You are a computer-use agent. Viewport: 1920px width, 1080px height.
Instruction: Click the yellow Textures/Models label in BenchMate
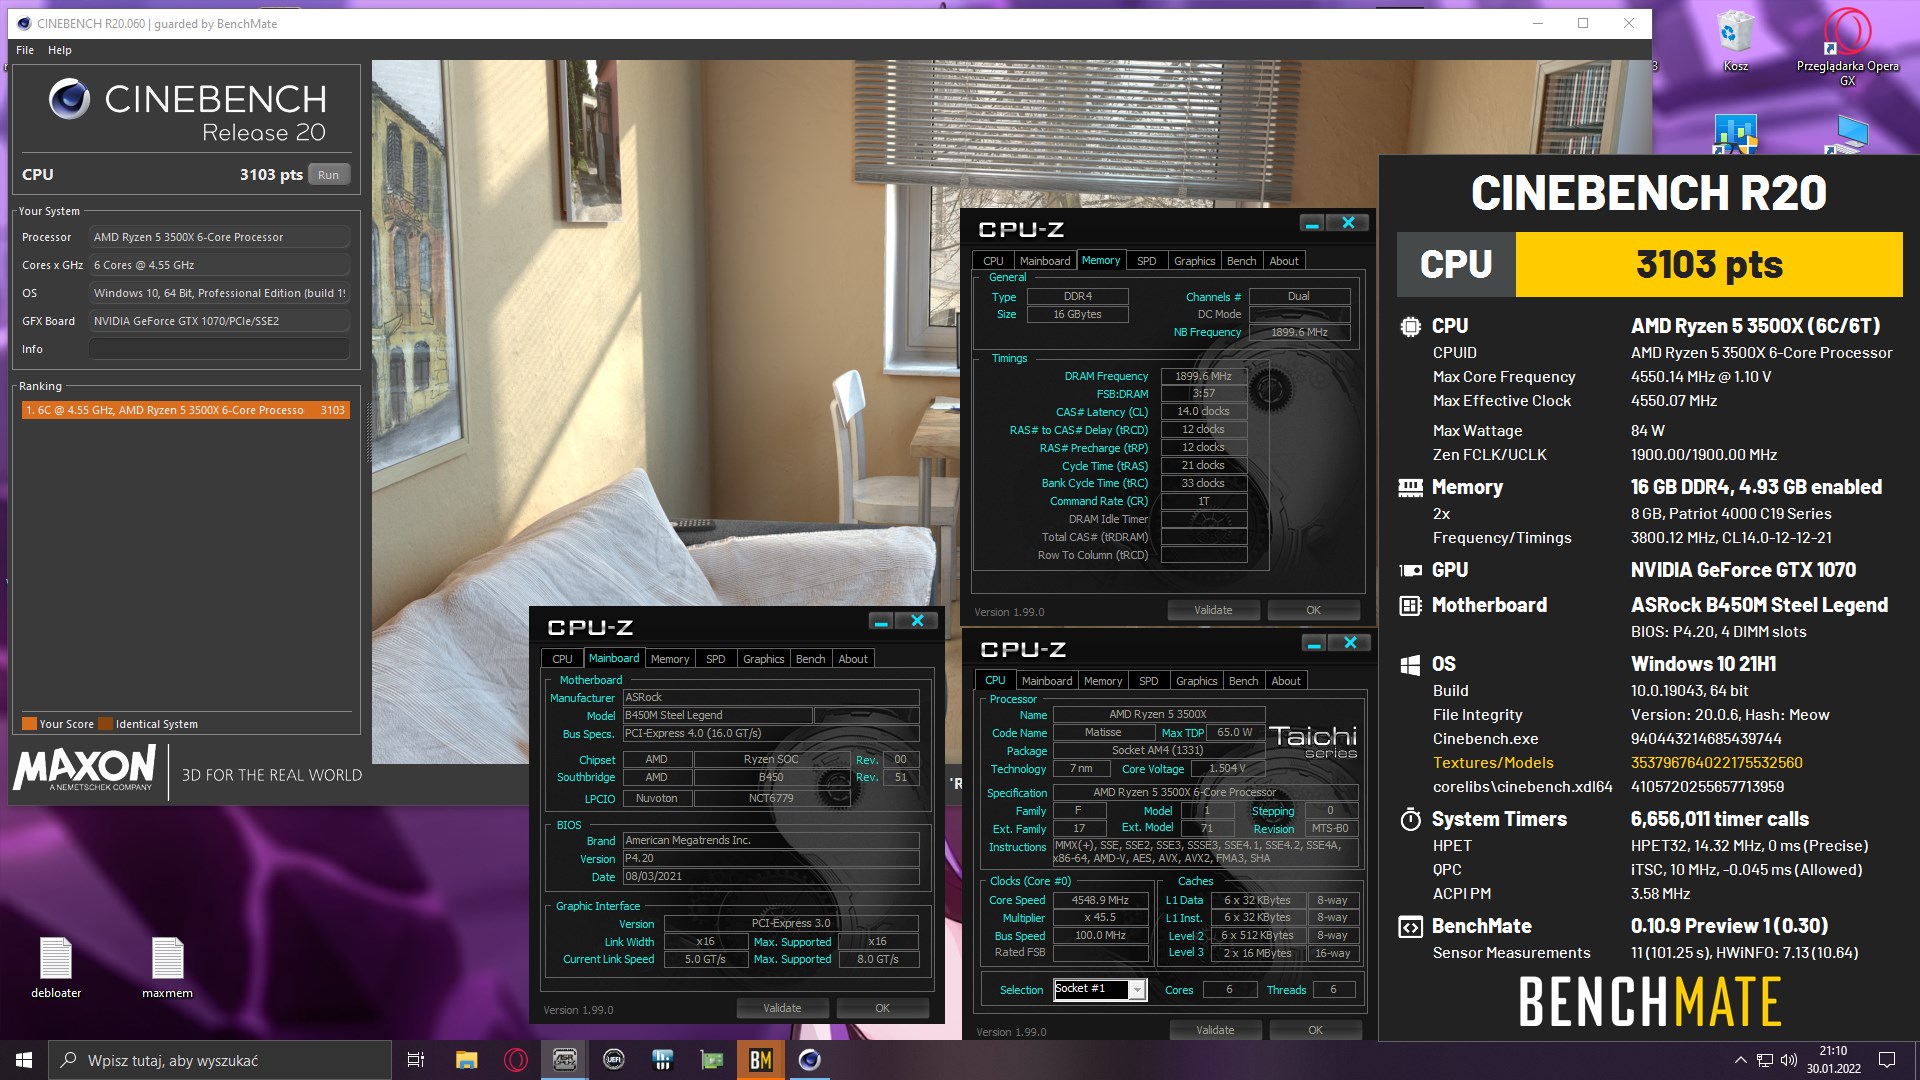pos(1493,763)
